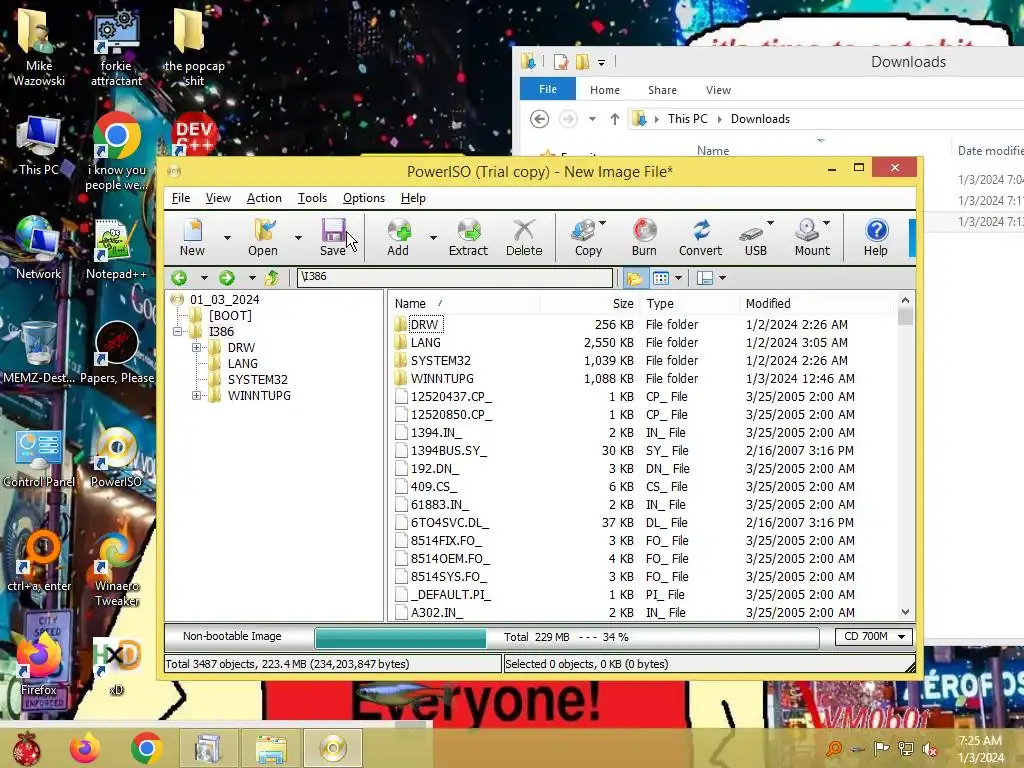Viewport: 1024px width, 768px height.
Task: Click the Burn toolbar icon
Action: 644,237
